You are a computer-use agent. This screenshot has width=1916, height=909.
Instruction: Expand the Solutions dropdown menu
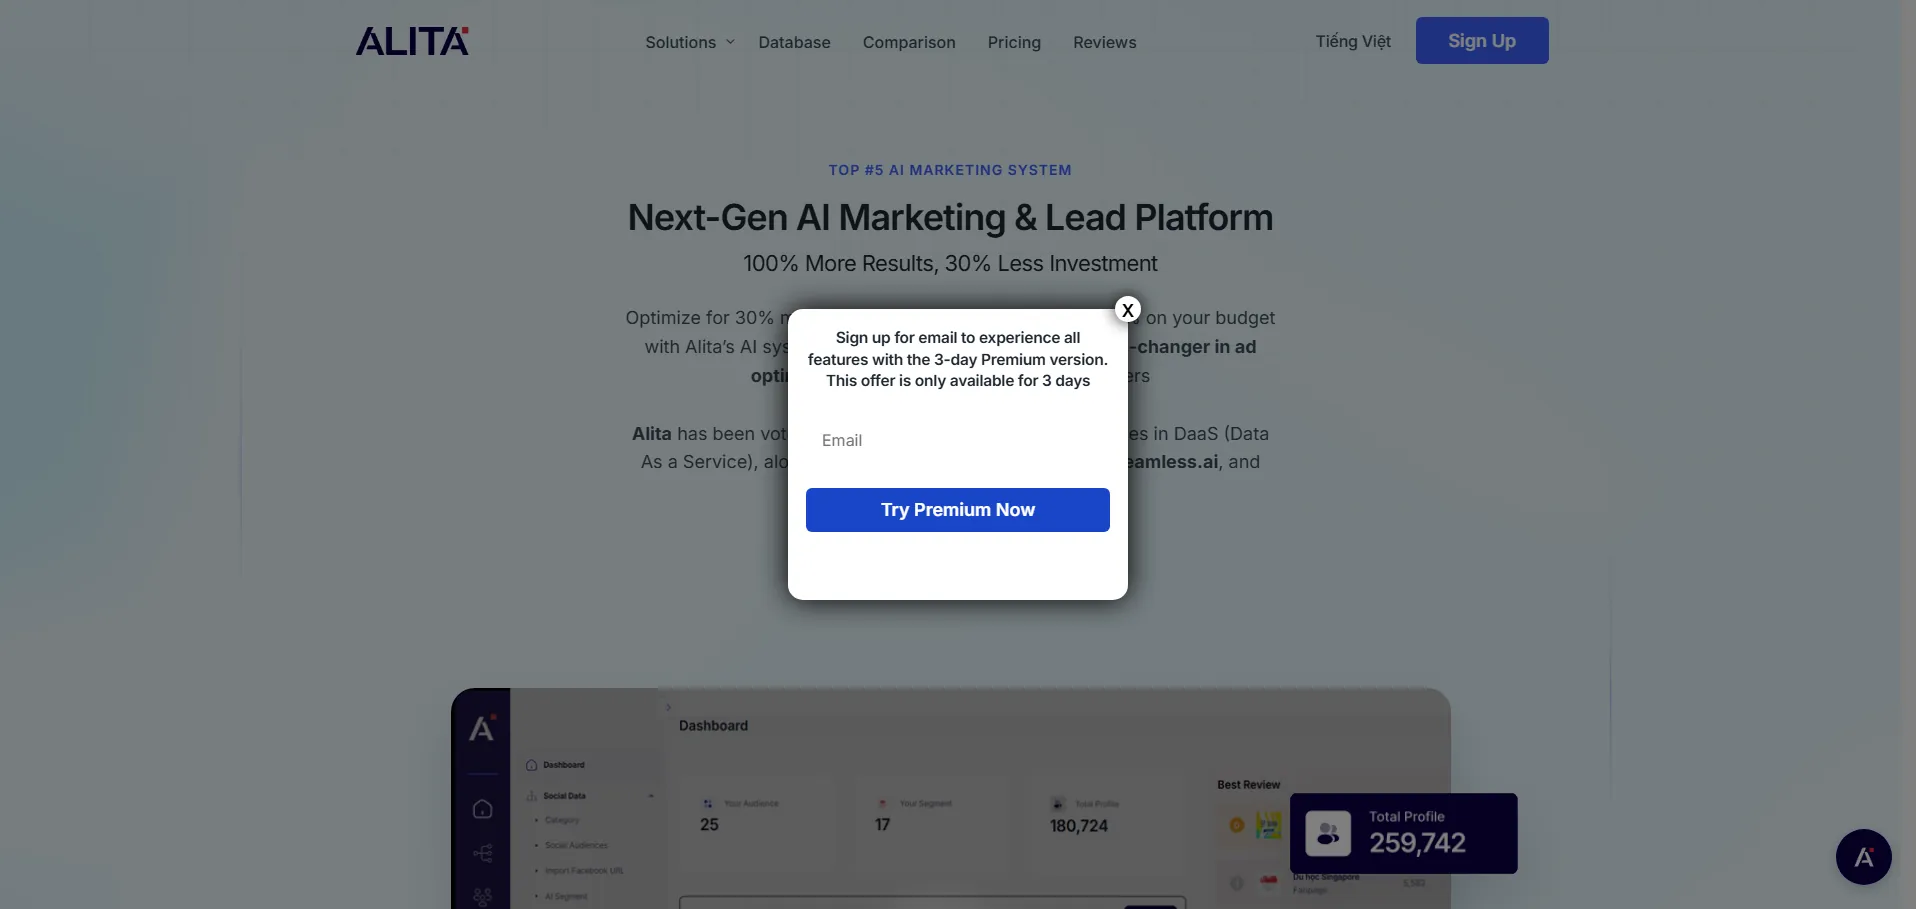tap(689, 42)
